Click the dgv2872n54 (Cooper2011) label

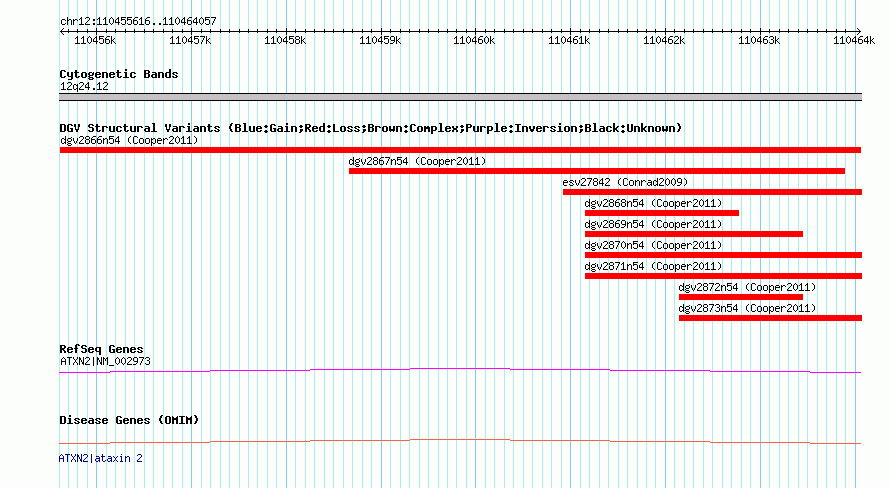748,287
